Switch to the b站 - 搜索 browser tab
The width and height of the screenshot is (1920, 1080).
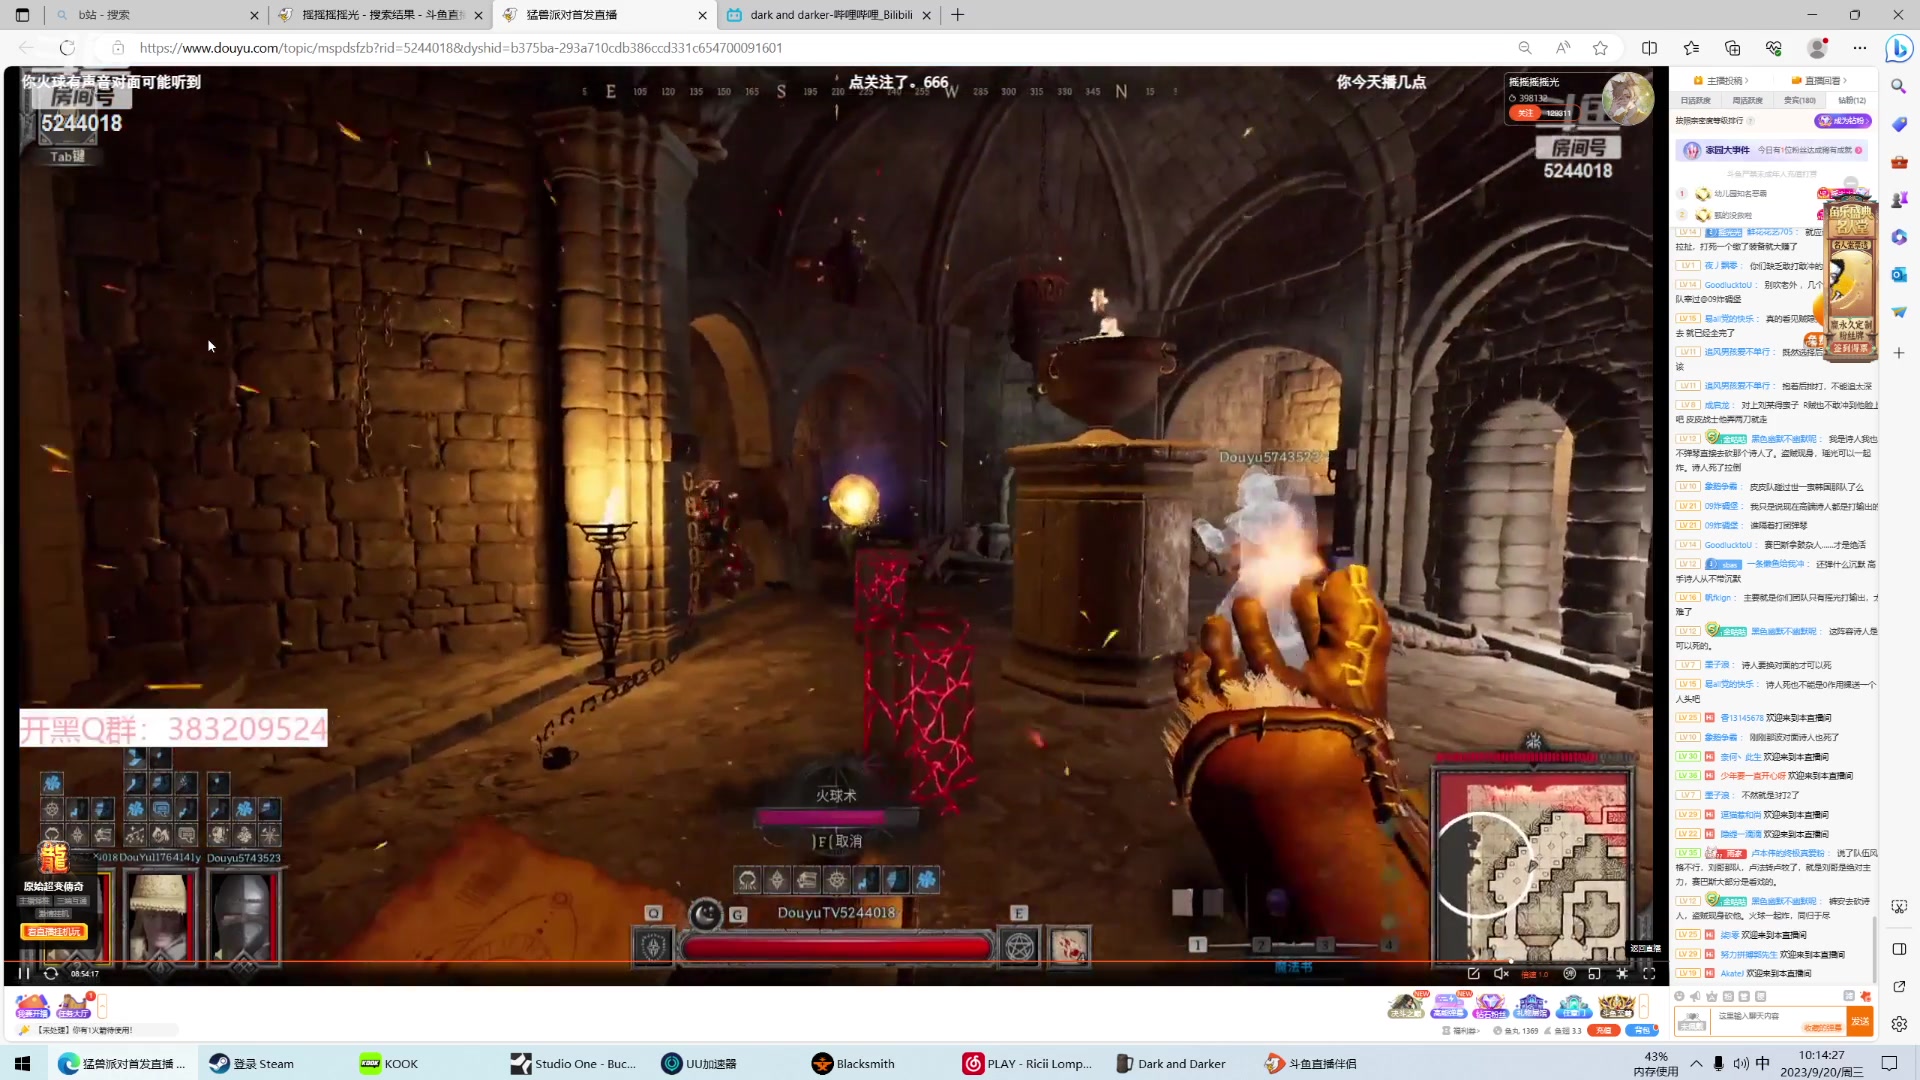155,15
